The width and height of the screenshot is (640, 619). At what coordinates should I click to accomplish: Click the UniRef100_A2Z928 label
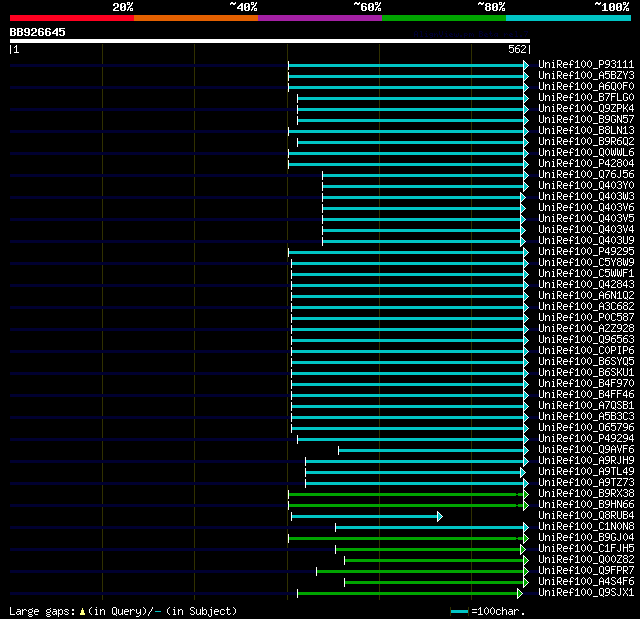pos(586,329)
